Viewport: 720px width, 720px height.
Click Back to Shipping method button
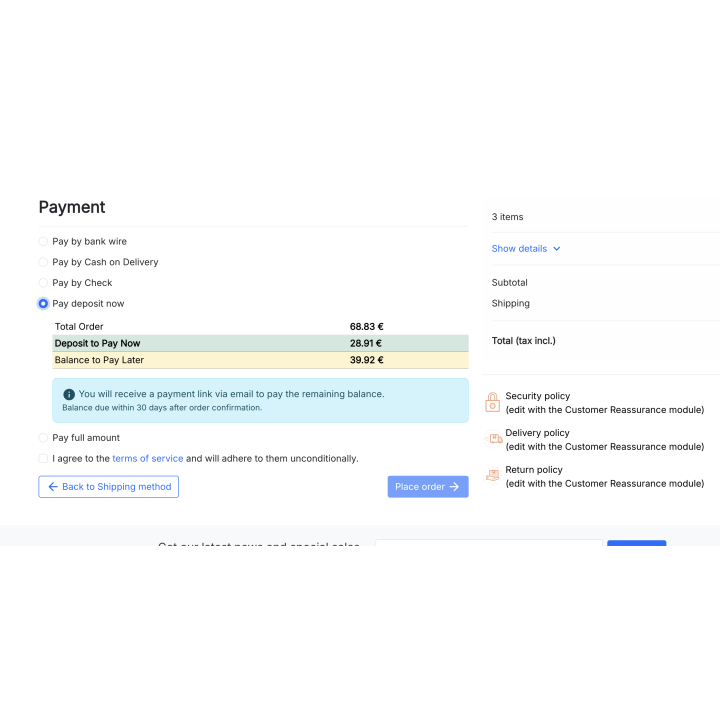[x=108, y=487]
